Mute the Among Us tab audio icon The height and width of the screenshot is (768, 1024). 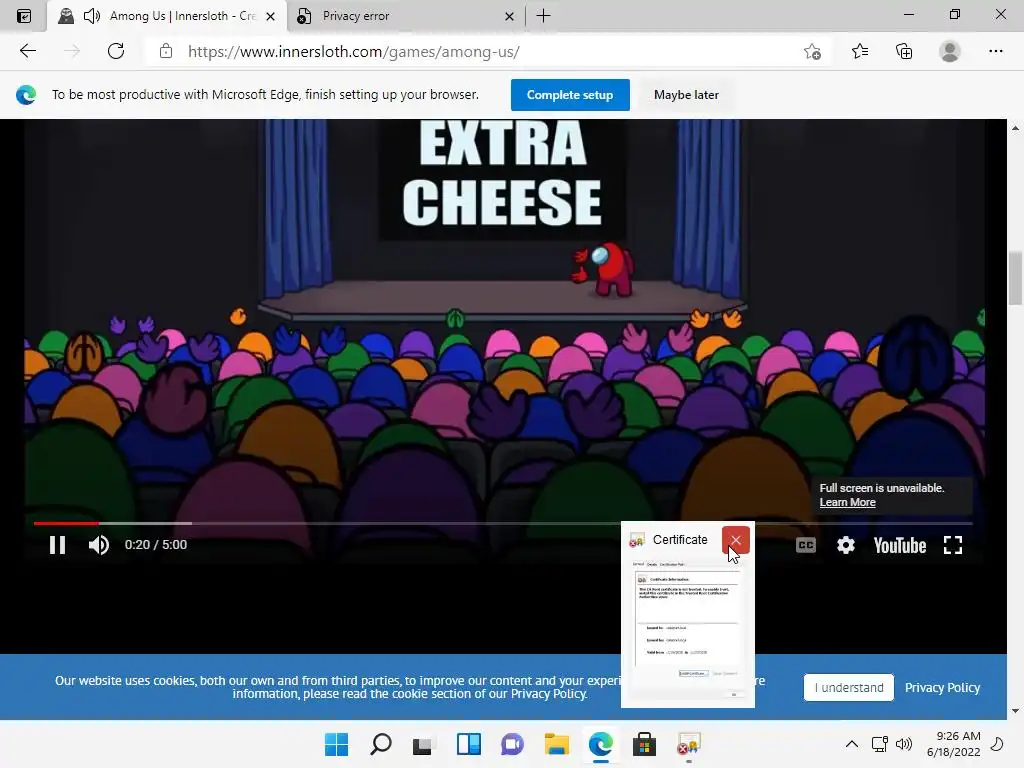coord(92,16)
